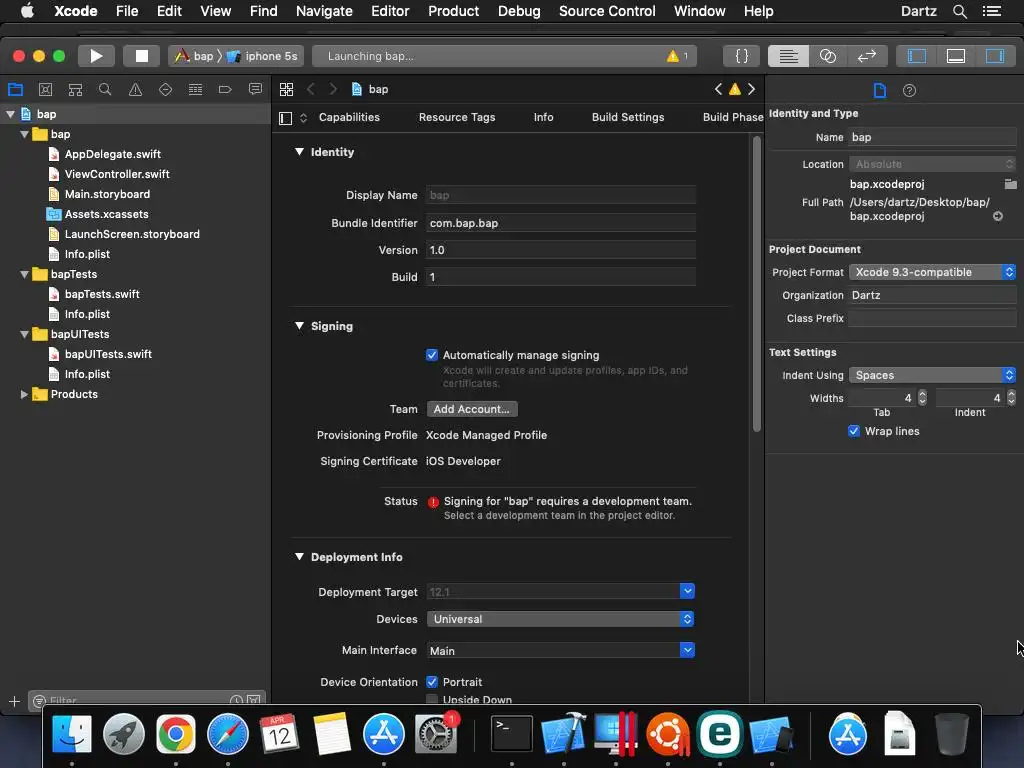Show the Issue navigator warning triangle
1024x768 pixels.
(135, 89)
